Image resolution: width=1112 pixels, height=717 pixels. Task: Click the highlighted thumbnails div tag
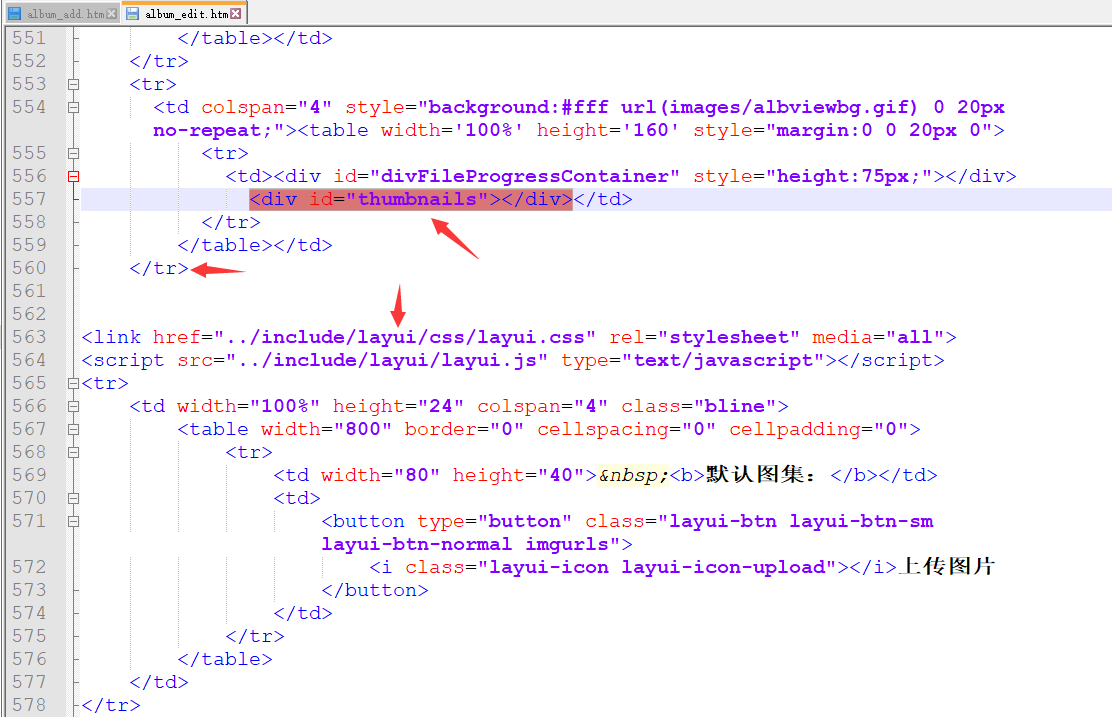point(410,199)
